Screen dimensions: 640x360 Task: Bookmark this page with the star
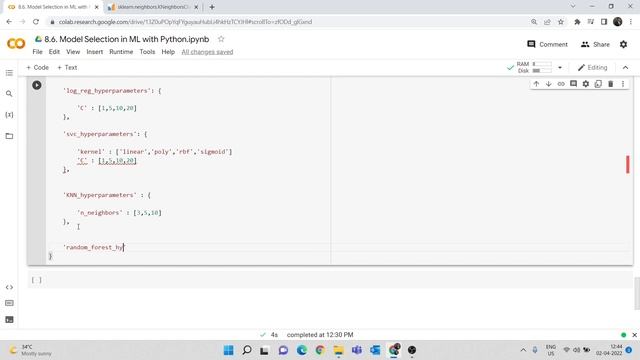point(561,22)
